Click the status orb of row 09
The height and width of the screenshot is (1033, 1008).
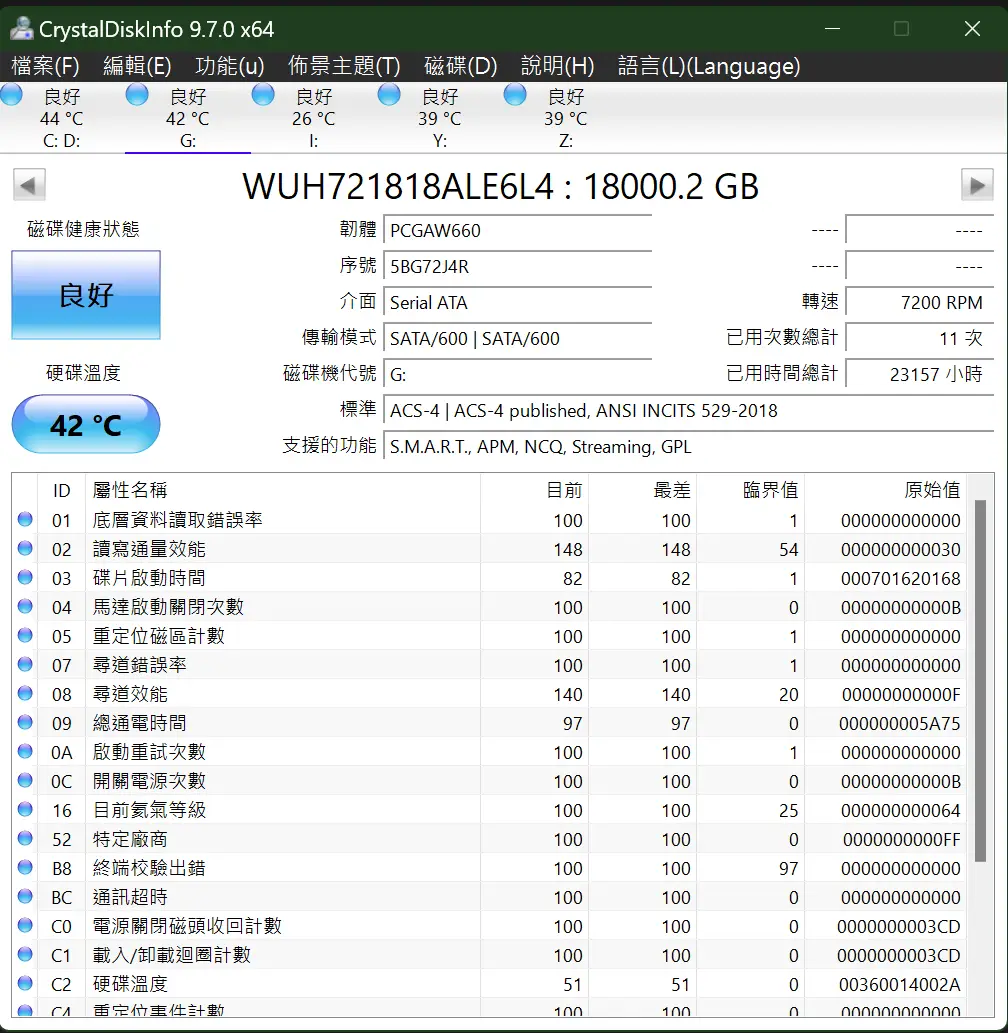(25, 722)
